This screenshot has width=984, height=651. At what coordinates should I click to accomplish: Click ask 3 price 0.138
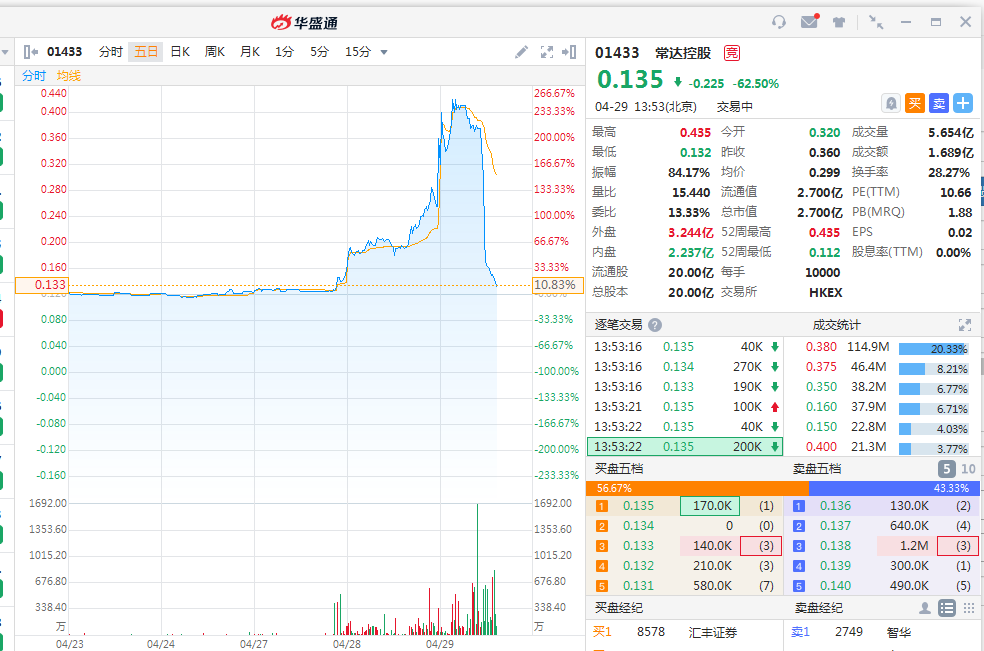[835, 546]
